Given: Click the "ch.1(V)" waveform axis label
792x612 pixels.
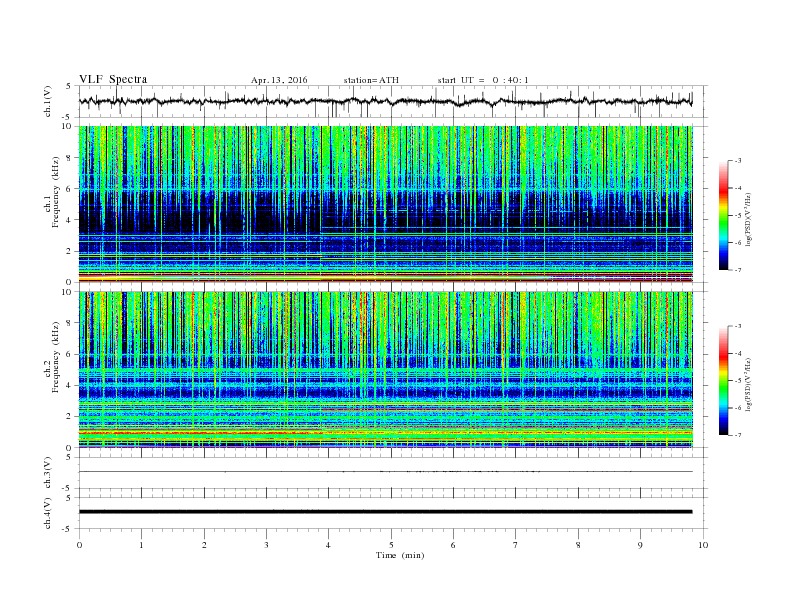Looking at the screenshot, I should [48, 101].
